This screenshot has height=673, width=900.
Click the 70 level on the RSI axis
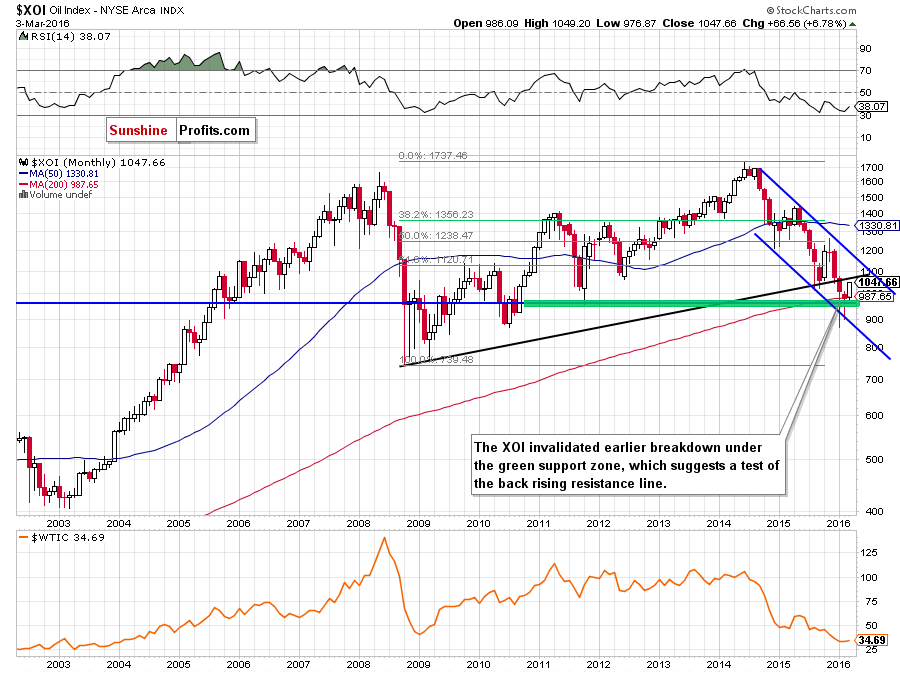point(865,71)
